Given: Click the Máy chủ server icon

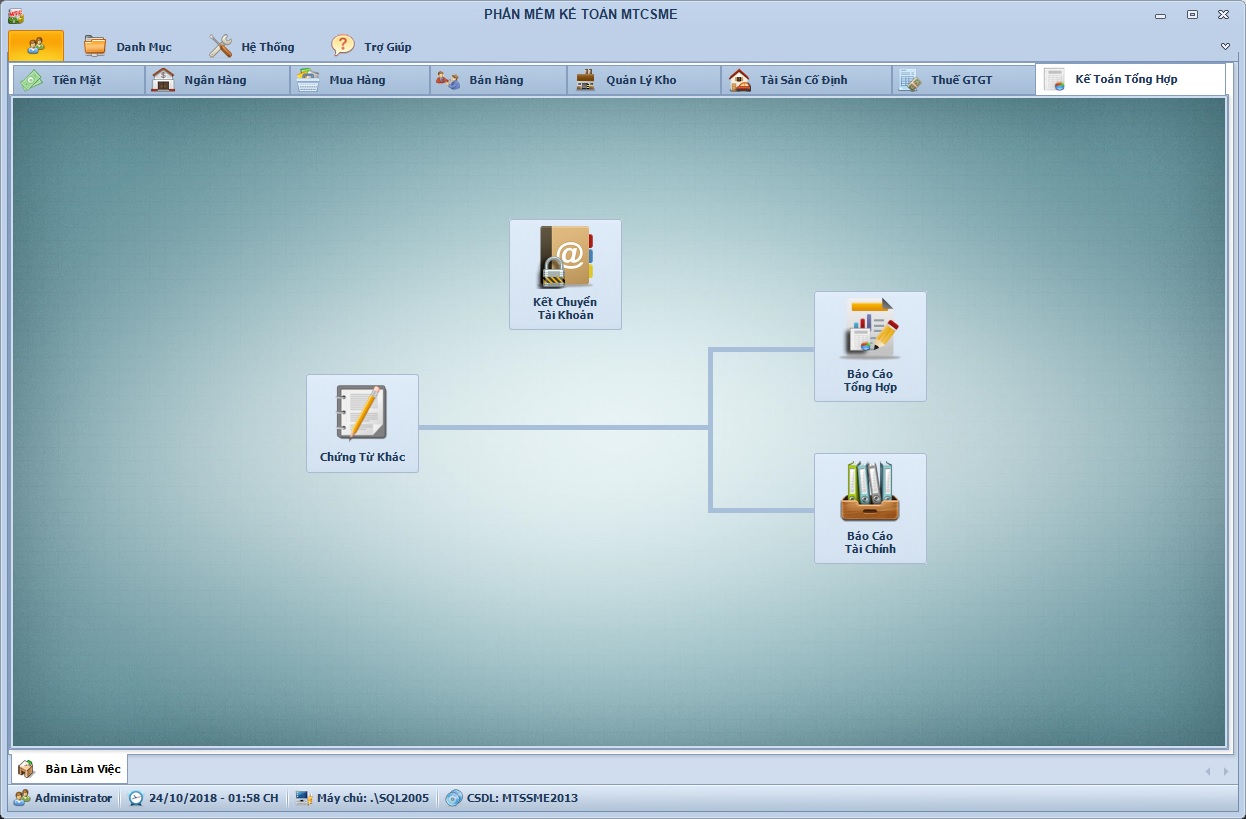Looking at the screenshot, I should [x=304, y=798].
